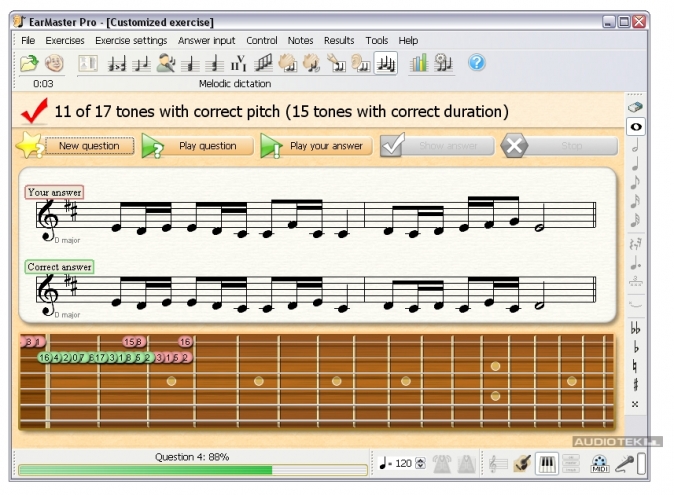Image resolution: width=674 pixels, height=495 pixels.
Task: Select the singing microphone exercise icon
Action: [x=166, y=64]
